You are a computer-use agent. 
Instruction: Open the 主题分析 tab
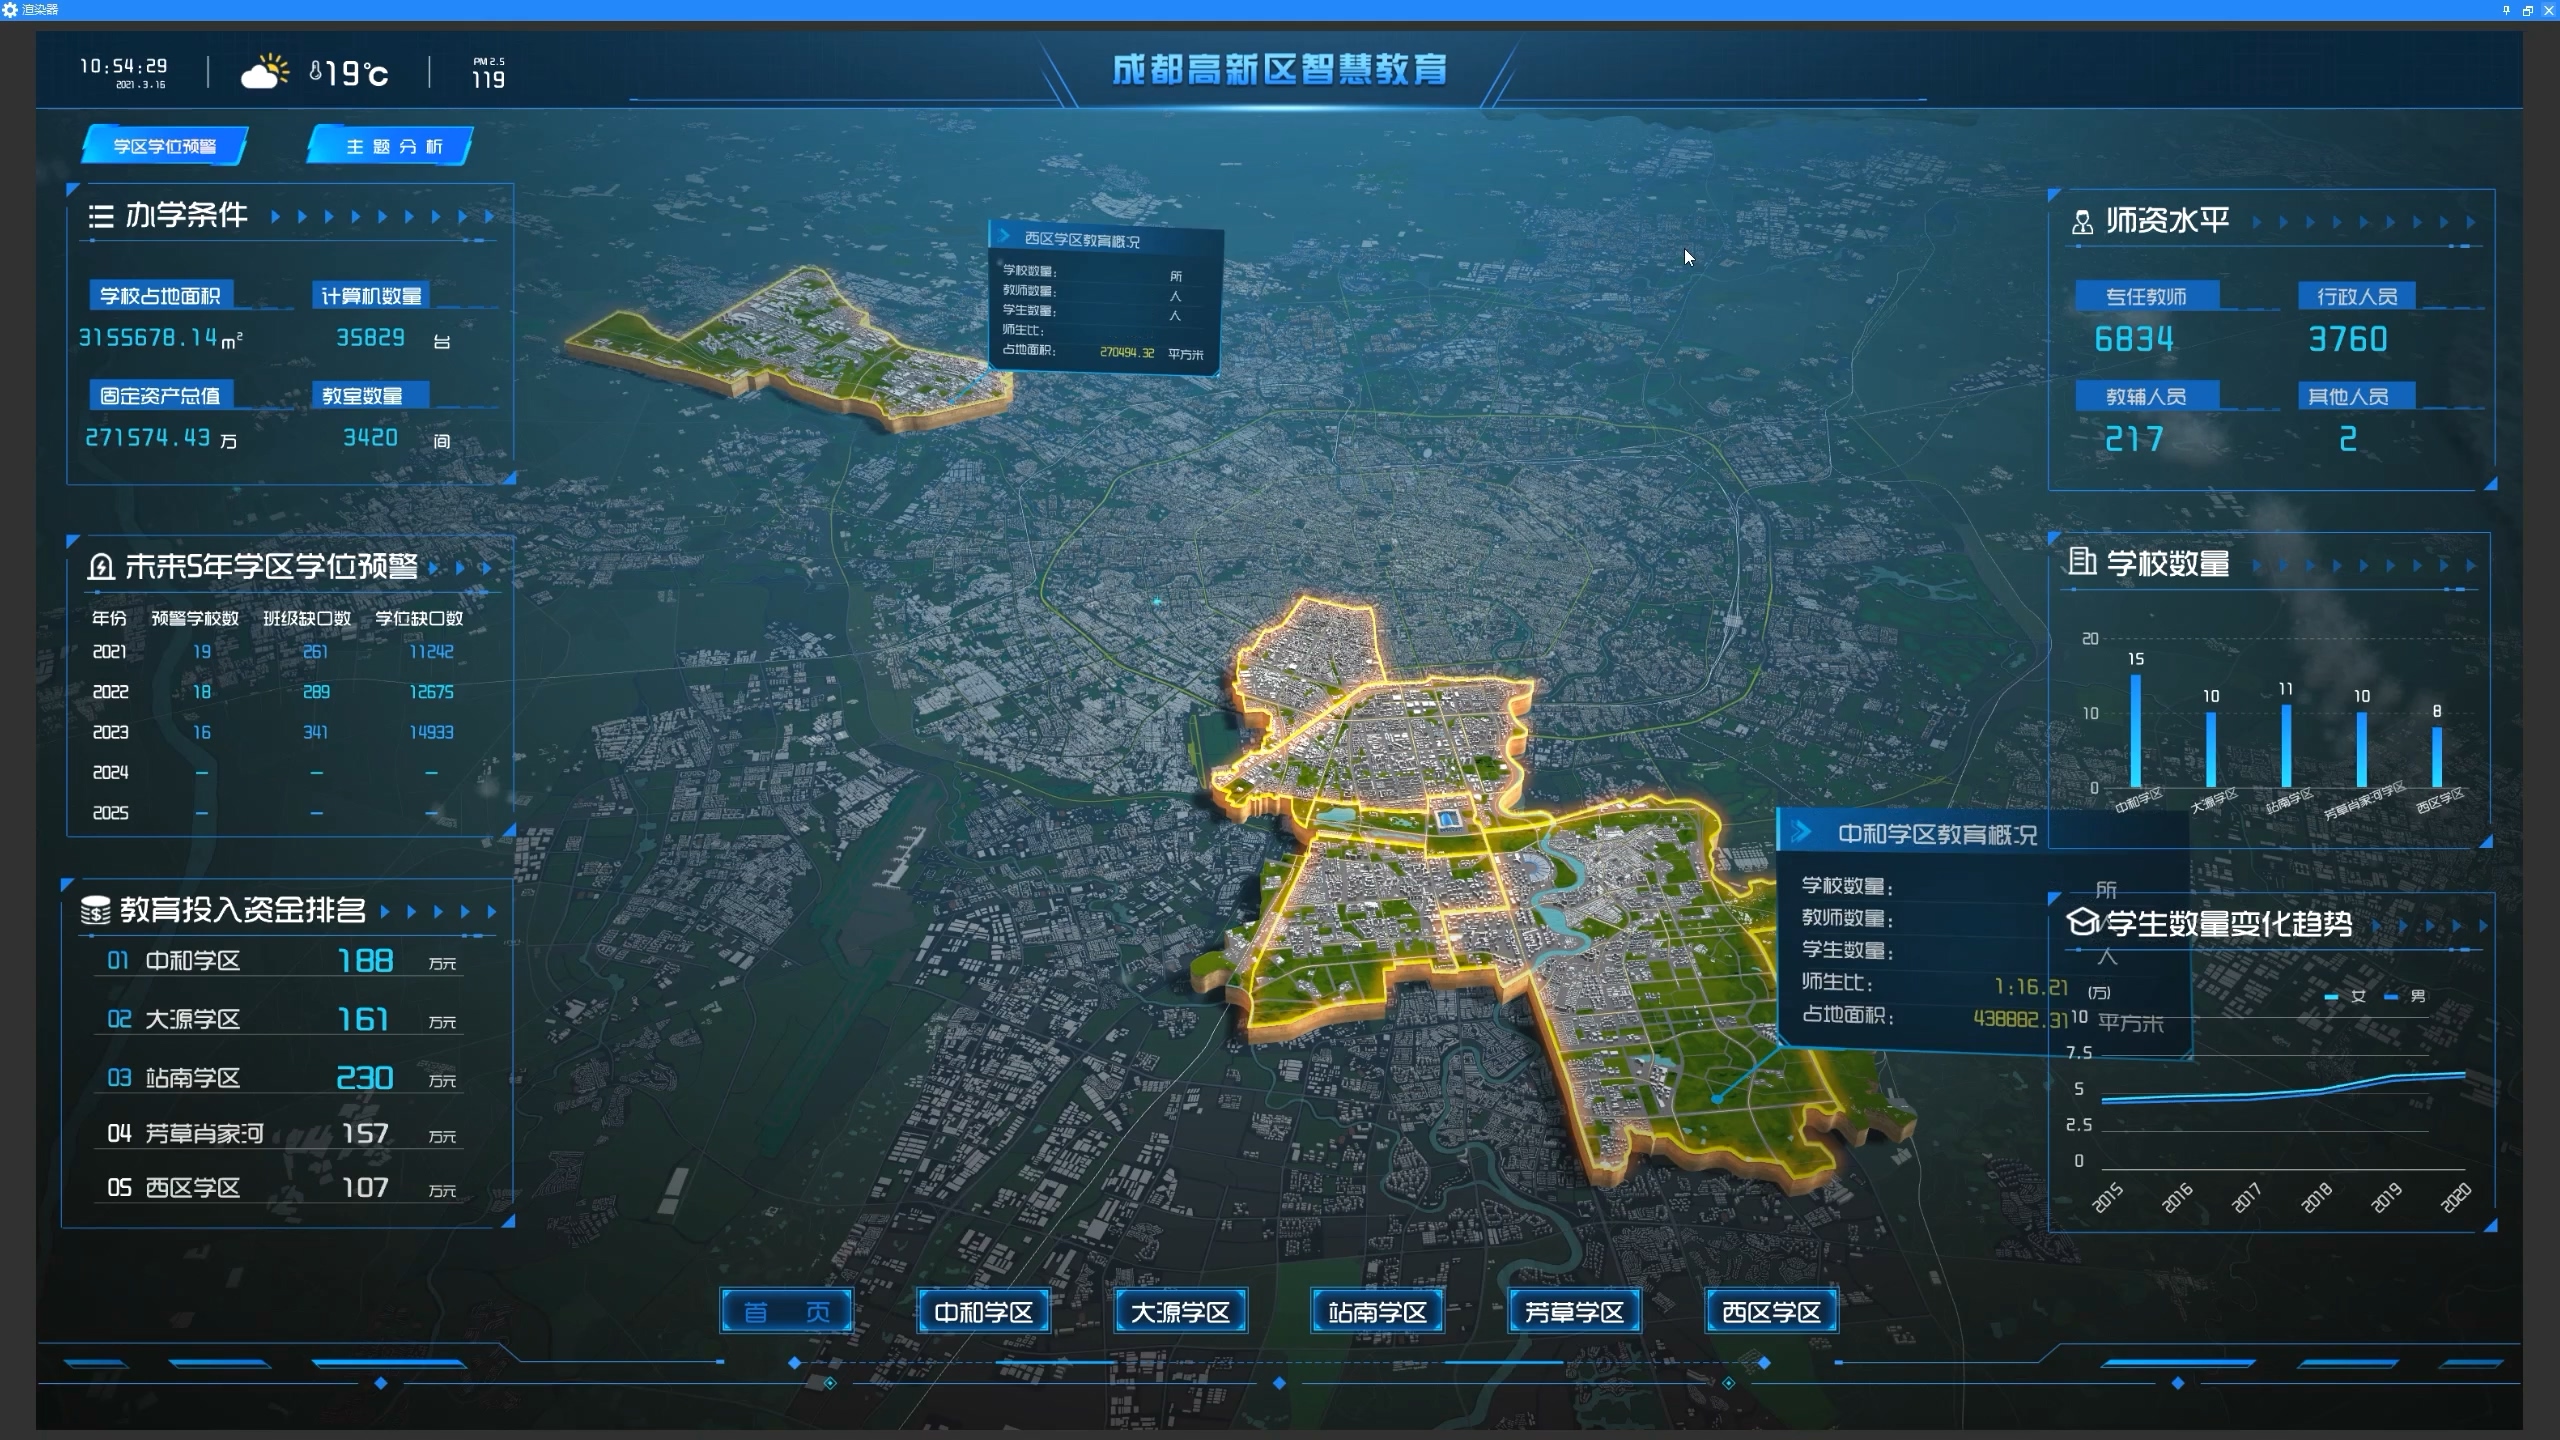click(x=390, y=146)
